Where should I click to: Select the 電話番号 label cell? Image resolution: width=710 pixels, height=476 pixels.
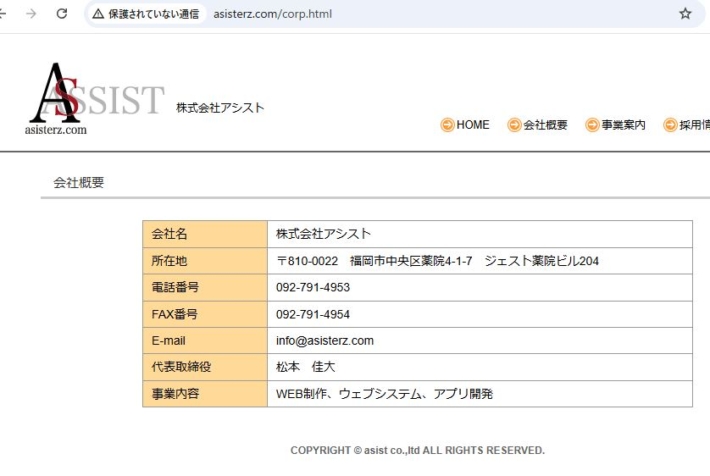click(x=205, y=287)
